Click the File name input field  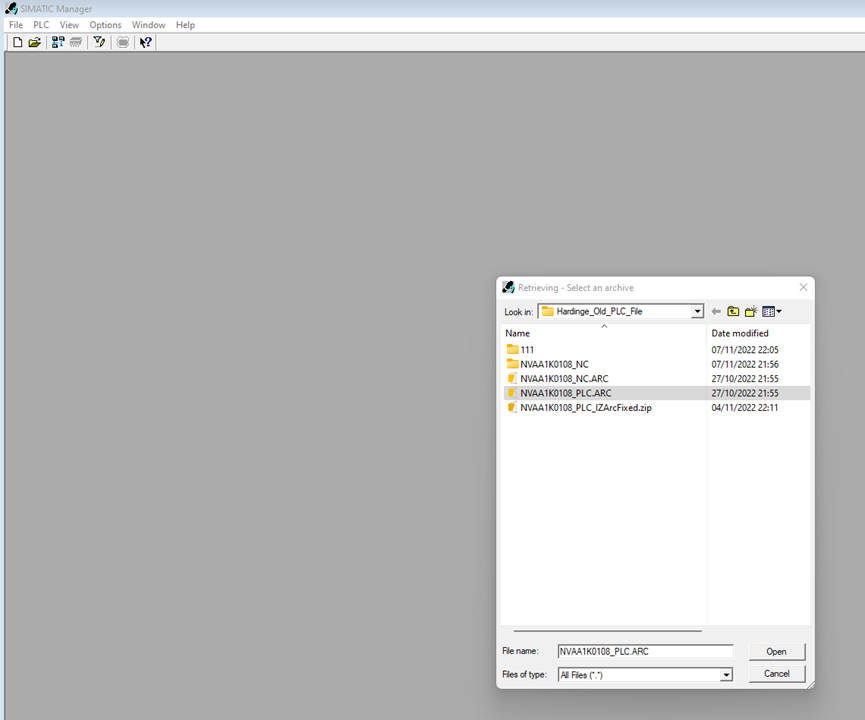645,652
